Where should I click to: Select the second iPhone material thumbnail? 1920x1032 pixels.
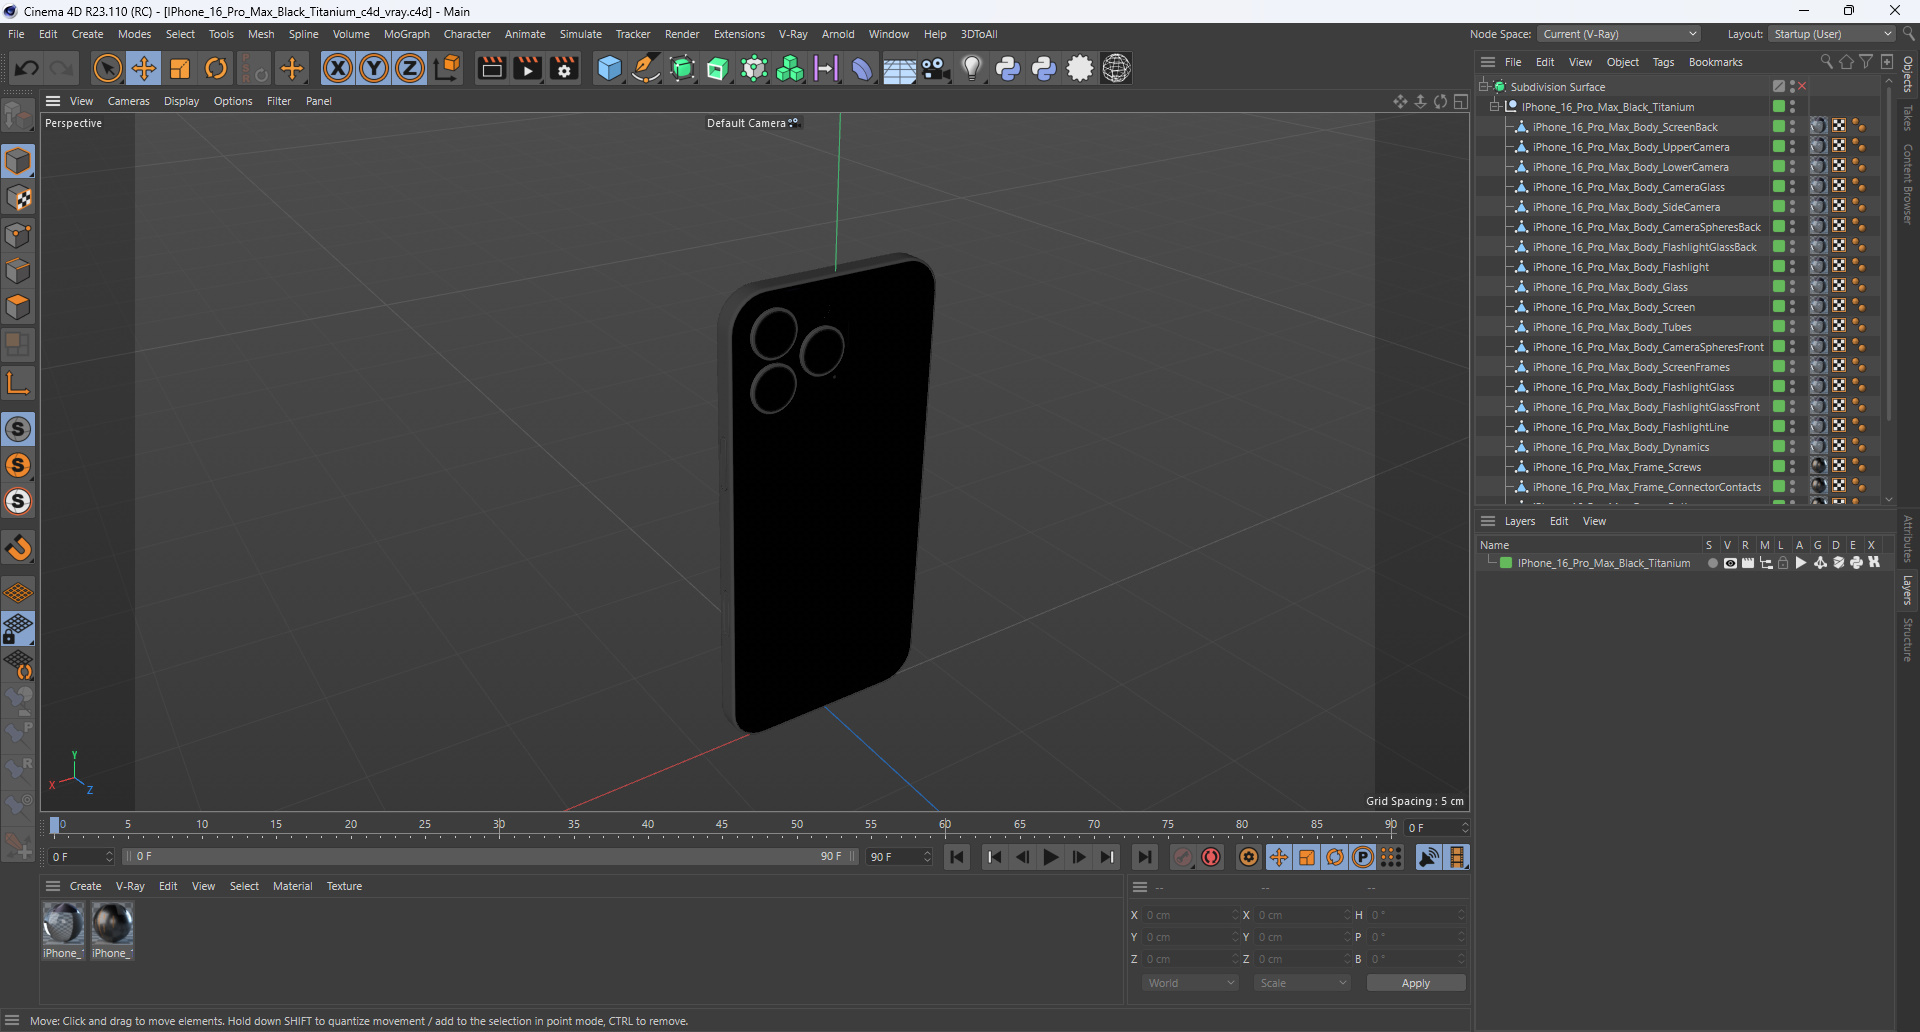point(112,924)
